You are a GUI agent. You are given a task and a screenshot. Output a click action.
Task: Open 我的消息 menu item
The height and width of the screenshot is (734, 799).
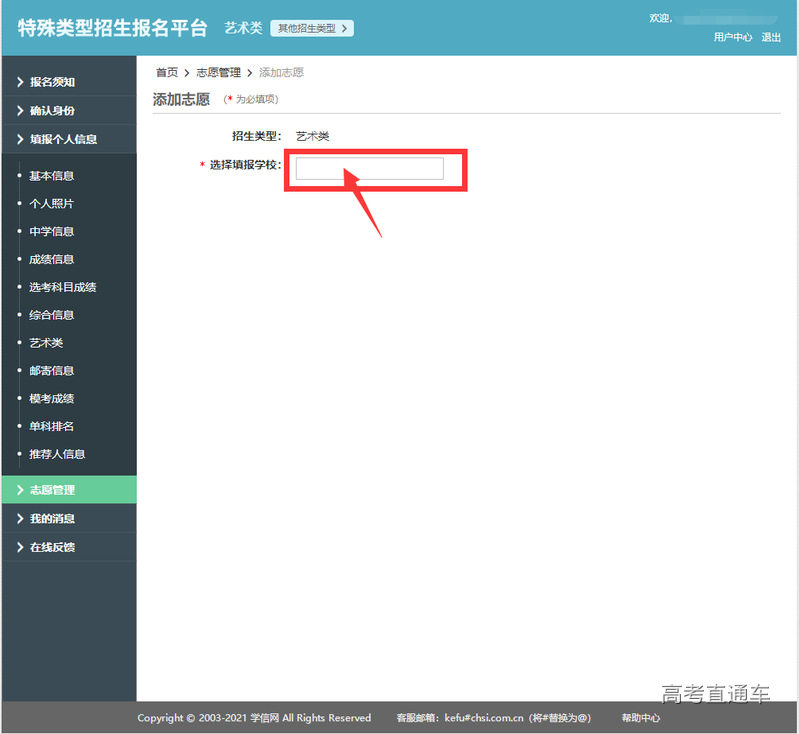(x=52, y=519)
